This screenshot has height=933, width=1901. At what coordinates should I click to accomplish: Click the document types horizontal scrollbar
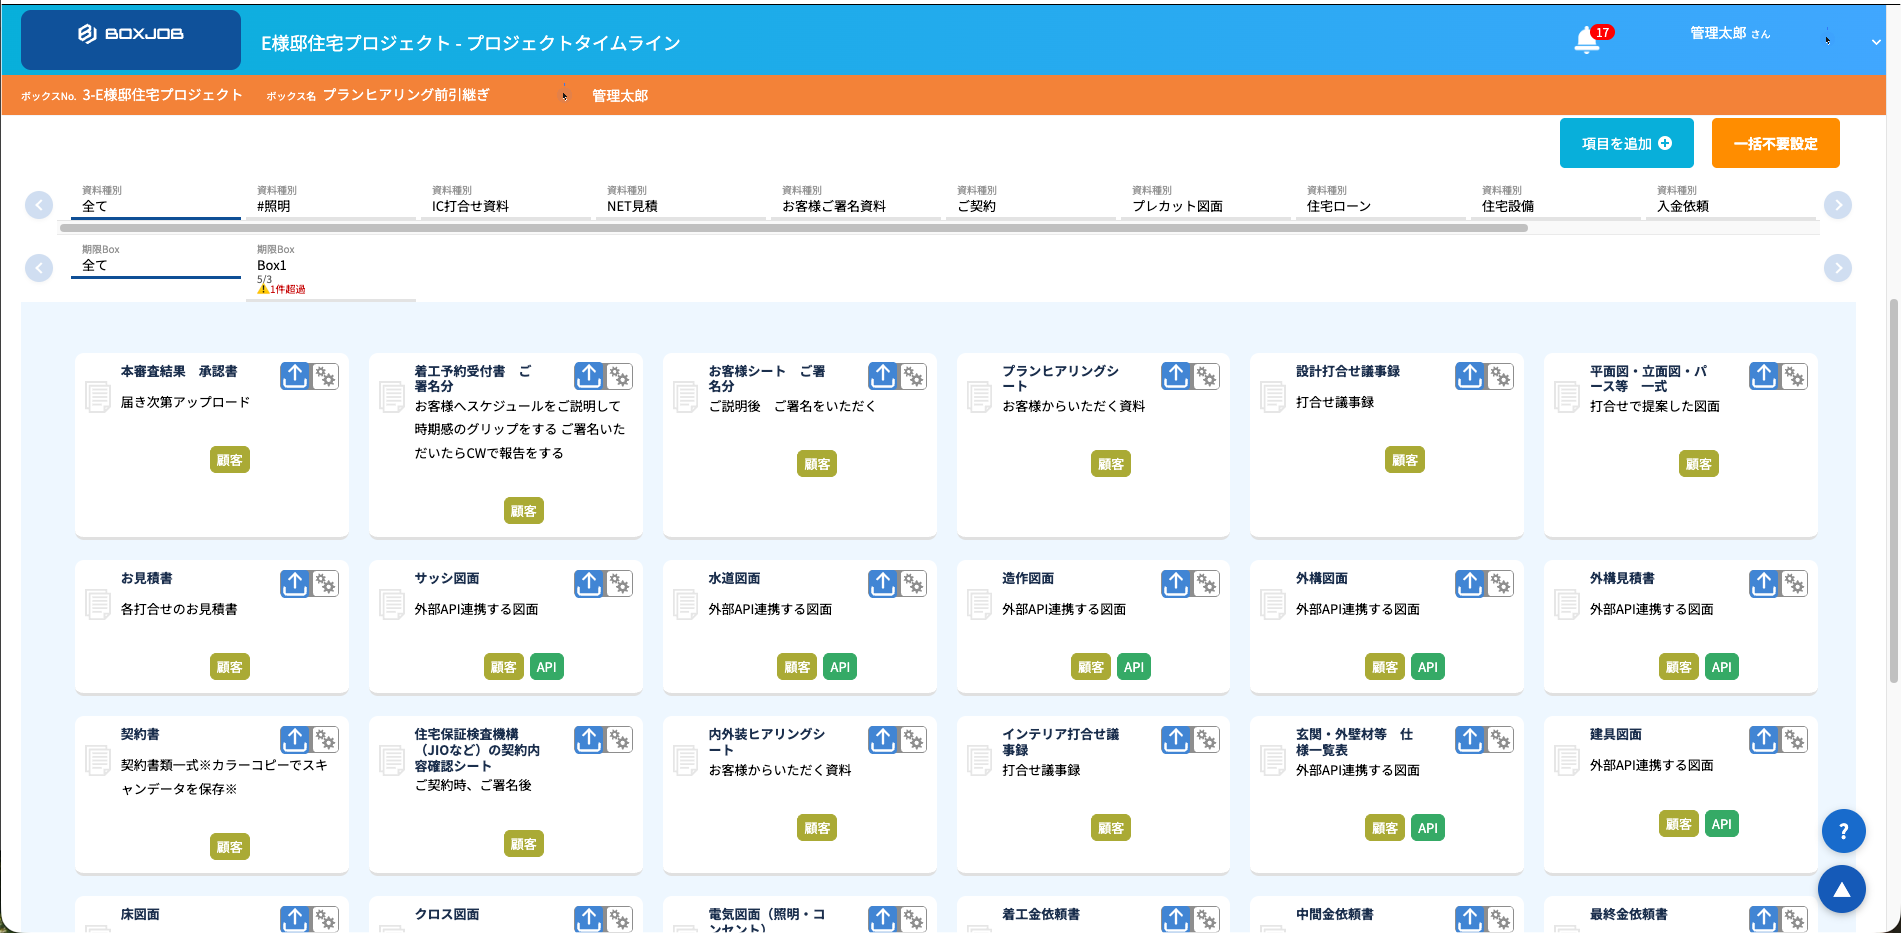(x=794, y=228)
